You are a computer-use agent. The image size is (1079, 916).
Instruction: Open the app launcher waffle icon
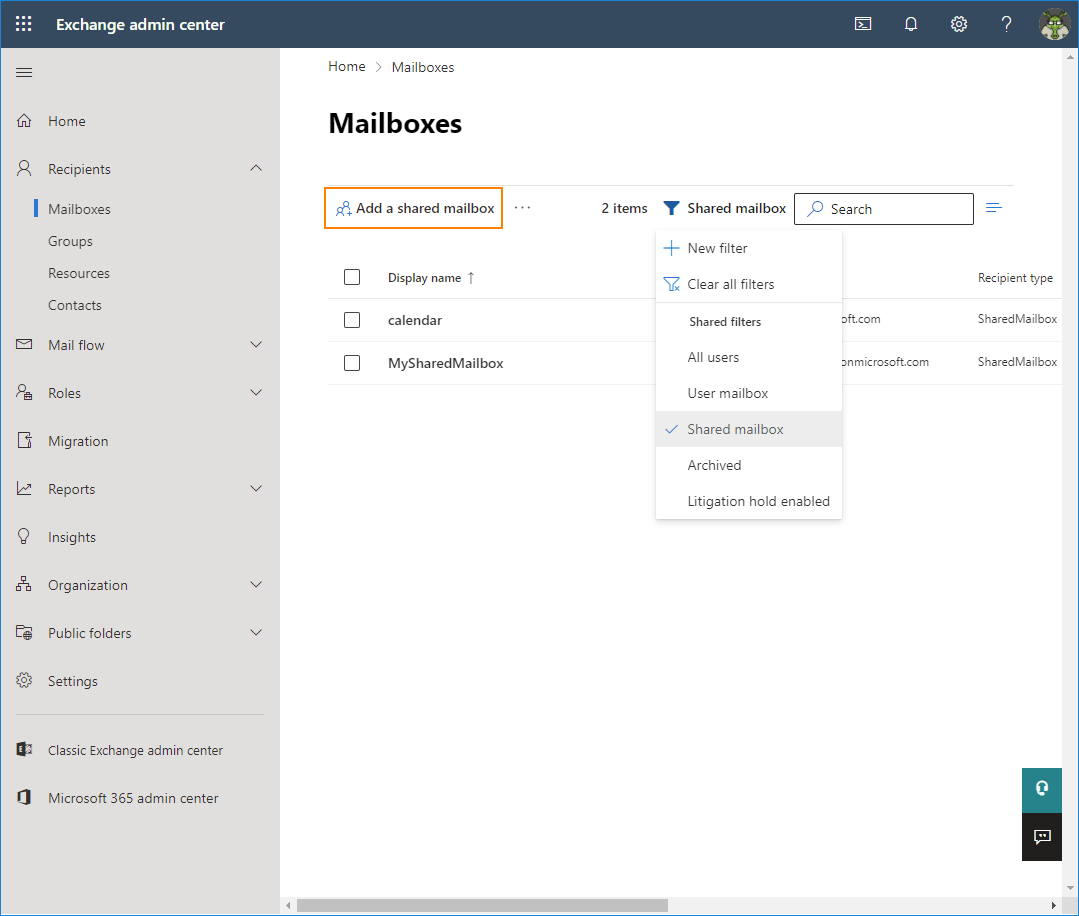point(23,24)
